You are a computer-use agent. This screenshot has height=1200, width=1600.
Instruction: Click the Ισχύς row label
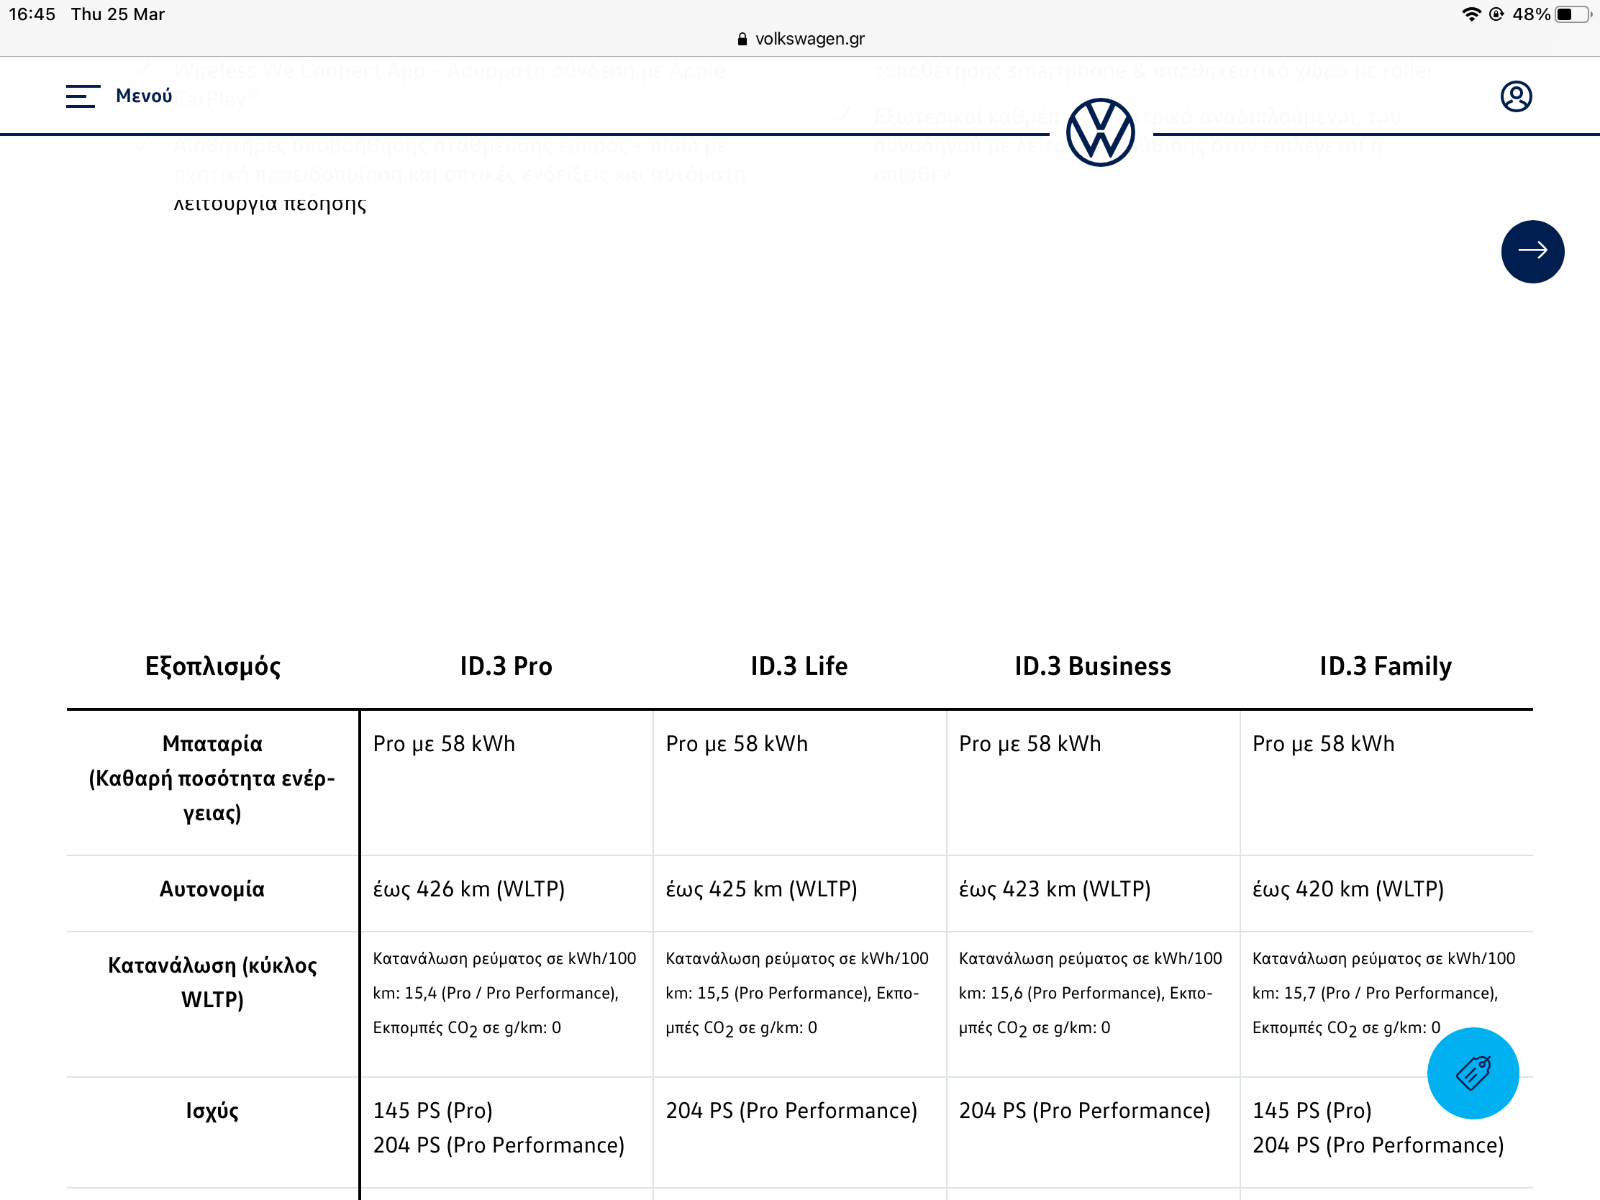[x=212, y=1111]
